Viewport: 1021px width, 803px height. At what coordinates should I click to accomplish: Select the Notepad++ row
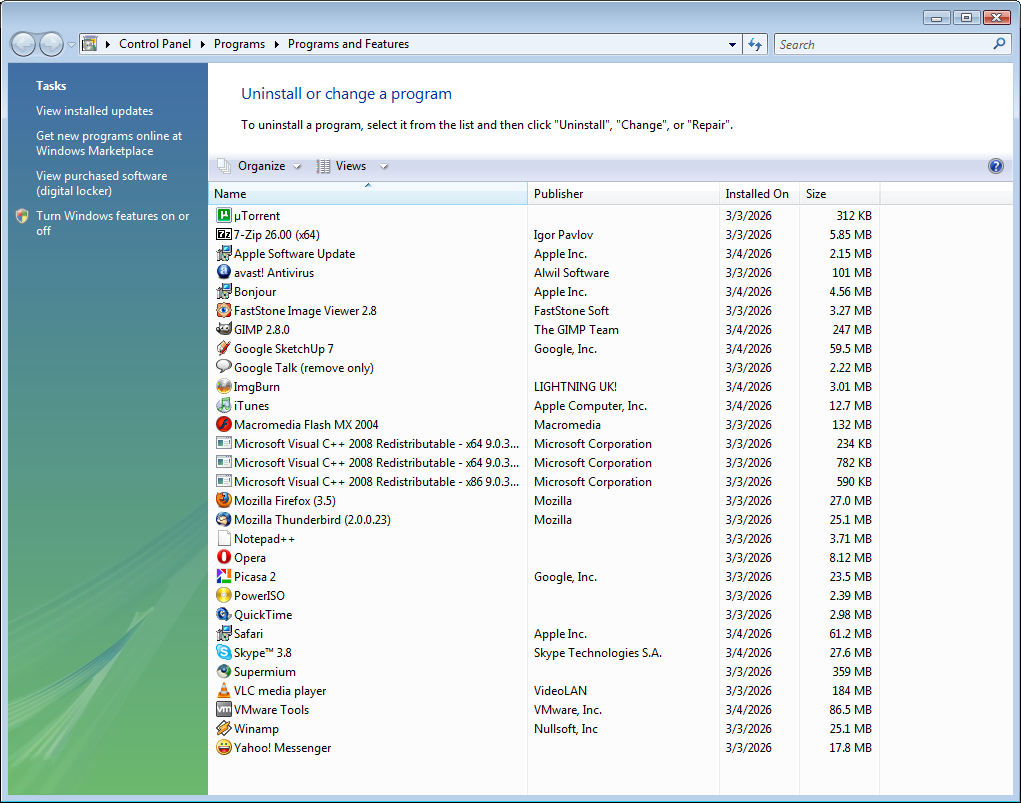click(544, 538)
